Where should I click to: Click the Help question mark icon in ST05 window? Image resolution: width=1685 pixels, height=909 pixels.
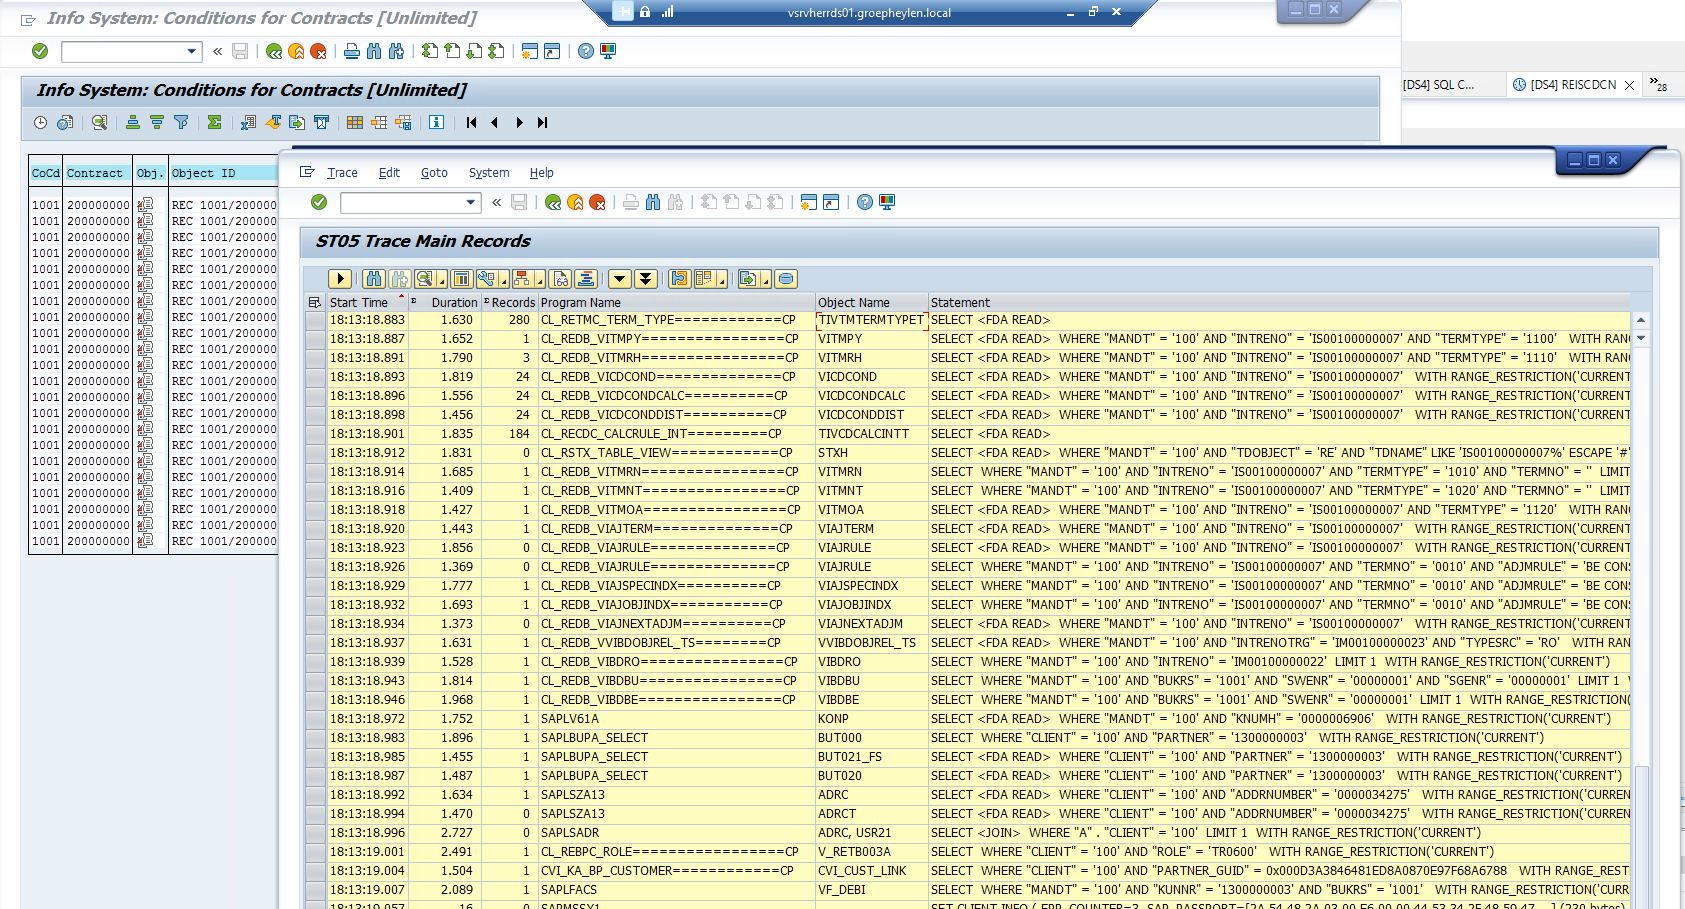click(865, 202)
